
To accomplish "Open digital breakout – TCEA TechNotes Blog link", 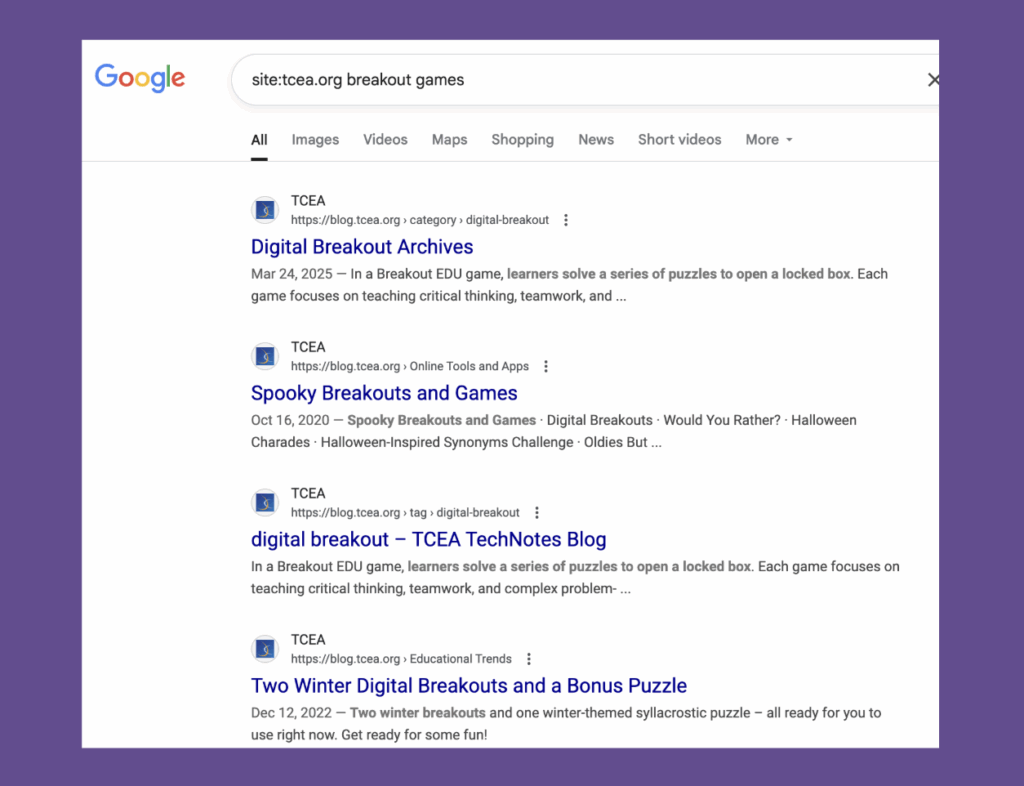I will click(x=428, y=539).
